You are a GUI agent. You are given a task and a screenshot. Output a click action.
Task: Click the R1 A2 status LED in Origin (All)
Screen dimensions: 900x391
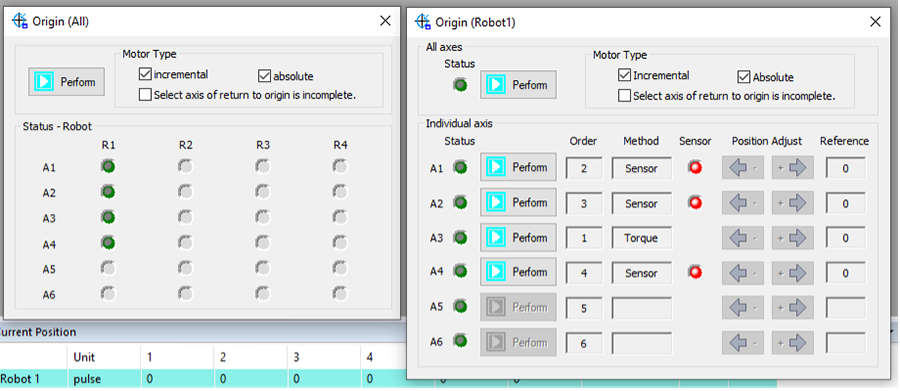pyautogui.click(x=108, y=192)
